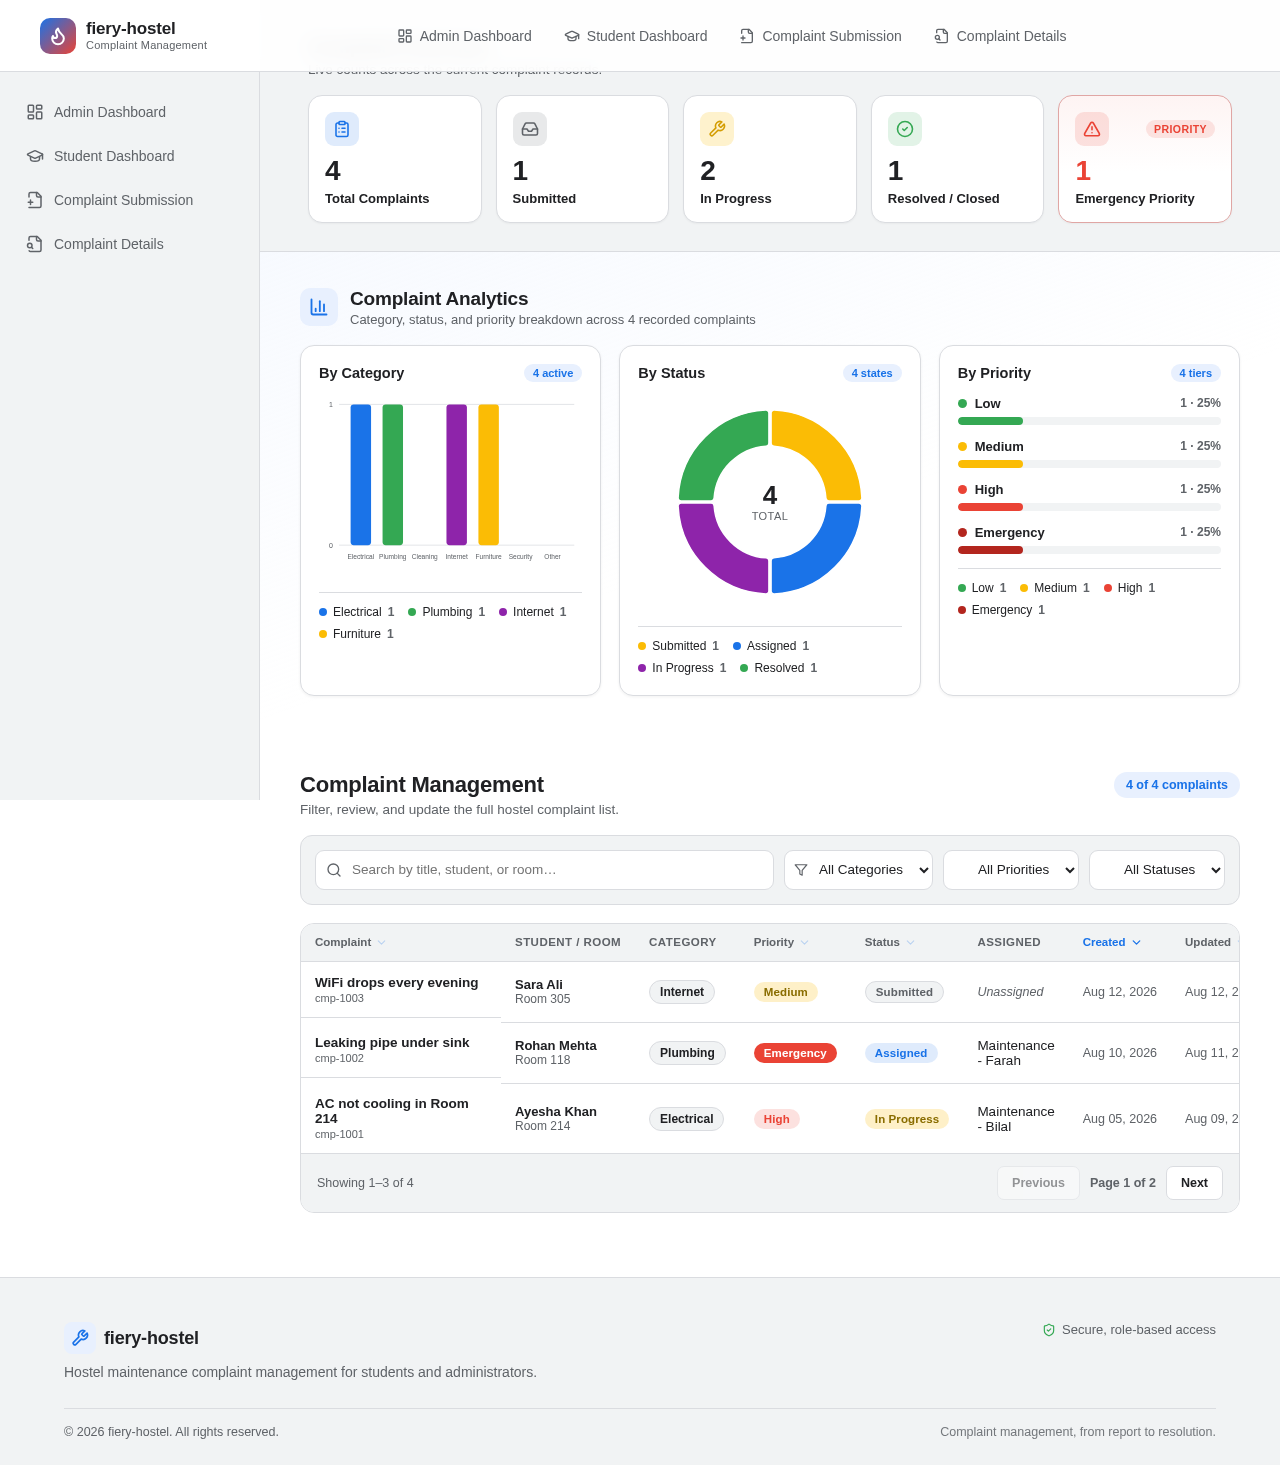Open Complaint Submission from top navigation

(x=820, y=36)
